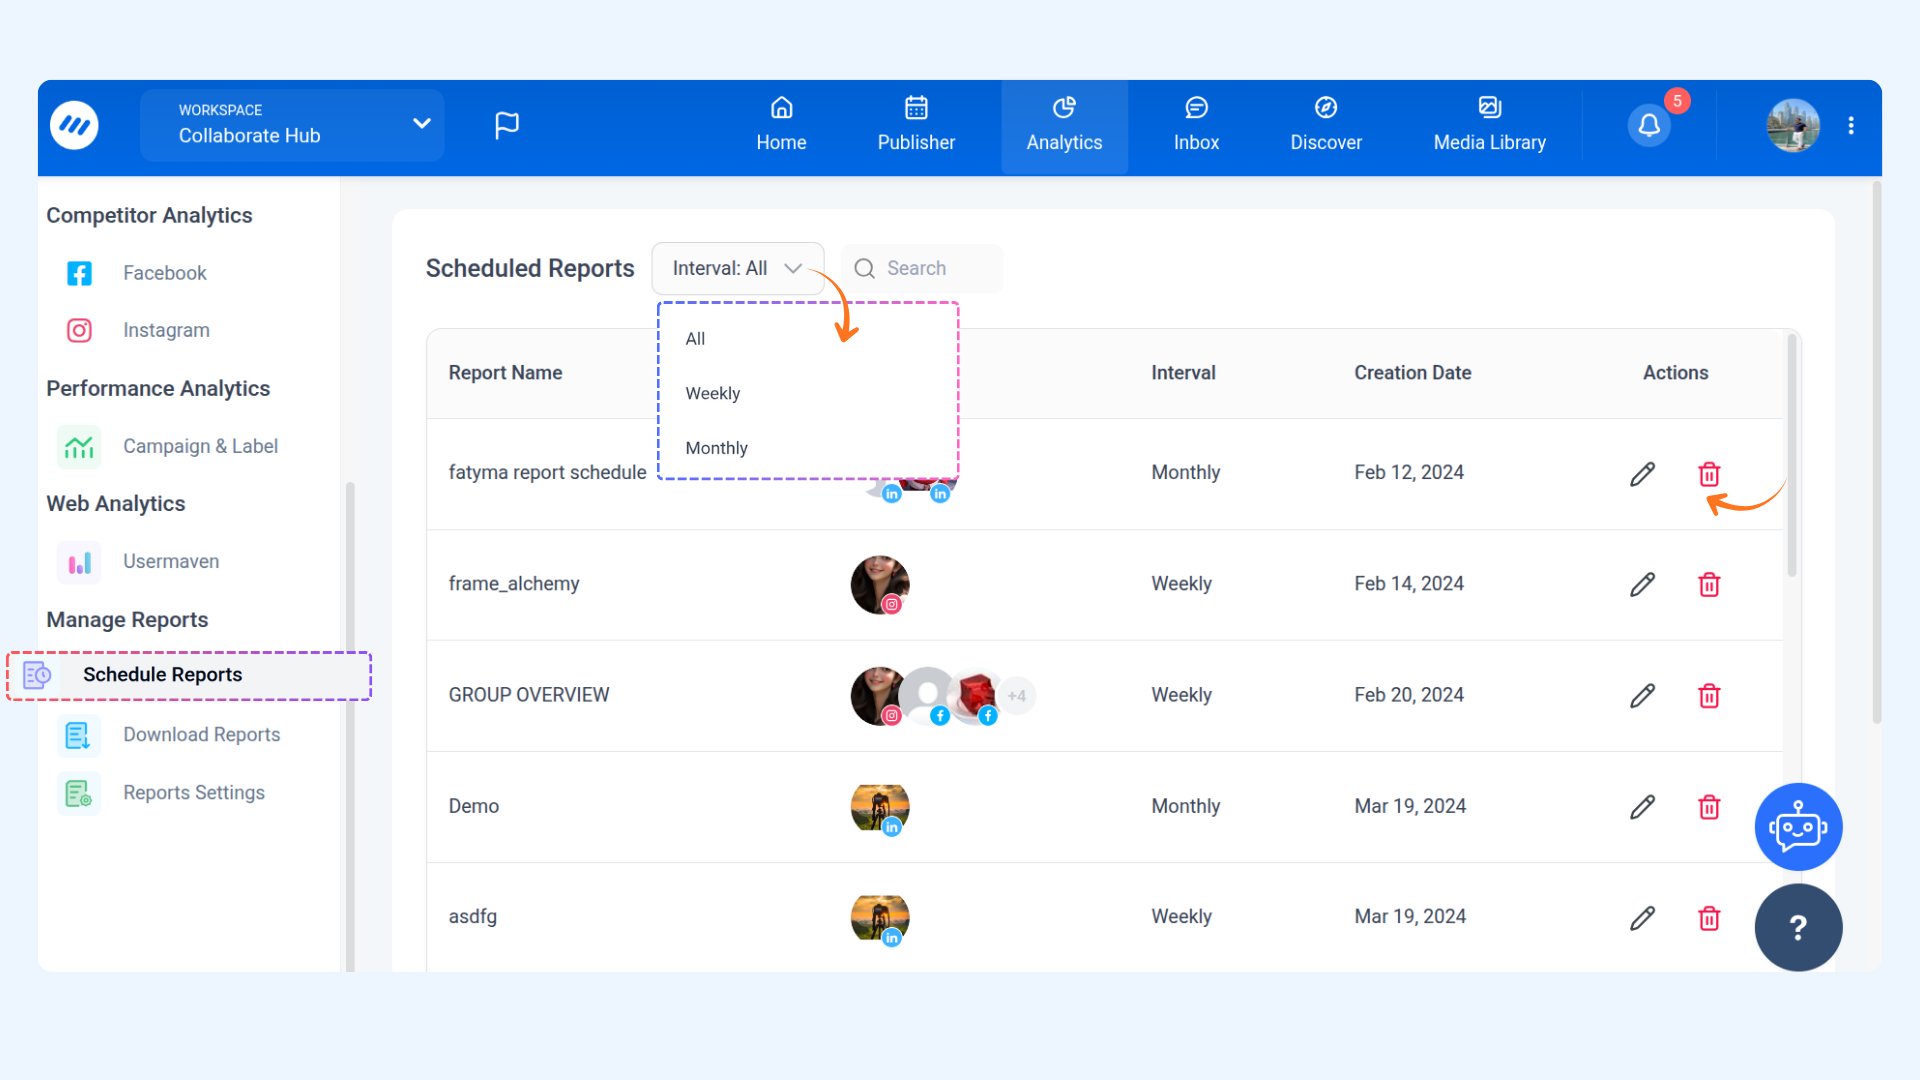The height and width of the screenshot is (1080, 1920).
Task: Open the notifications bell
Action: click(1649, 126)
